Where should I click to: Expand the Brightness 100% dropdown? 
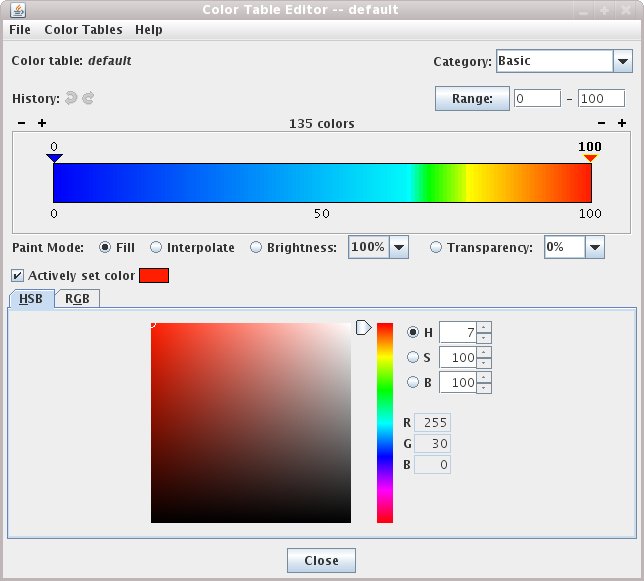click(399, 247)
